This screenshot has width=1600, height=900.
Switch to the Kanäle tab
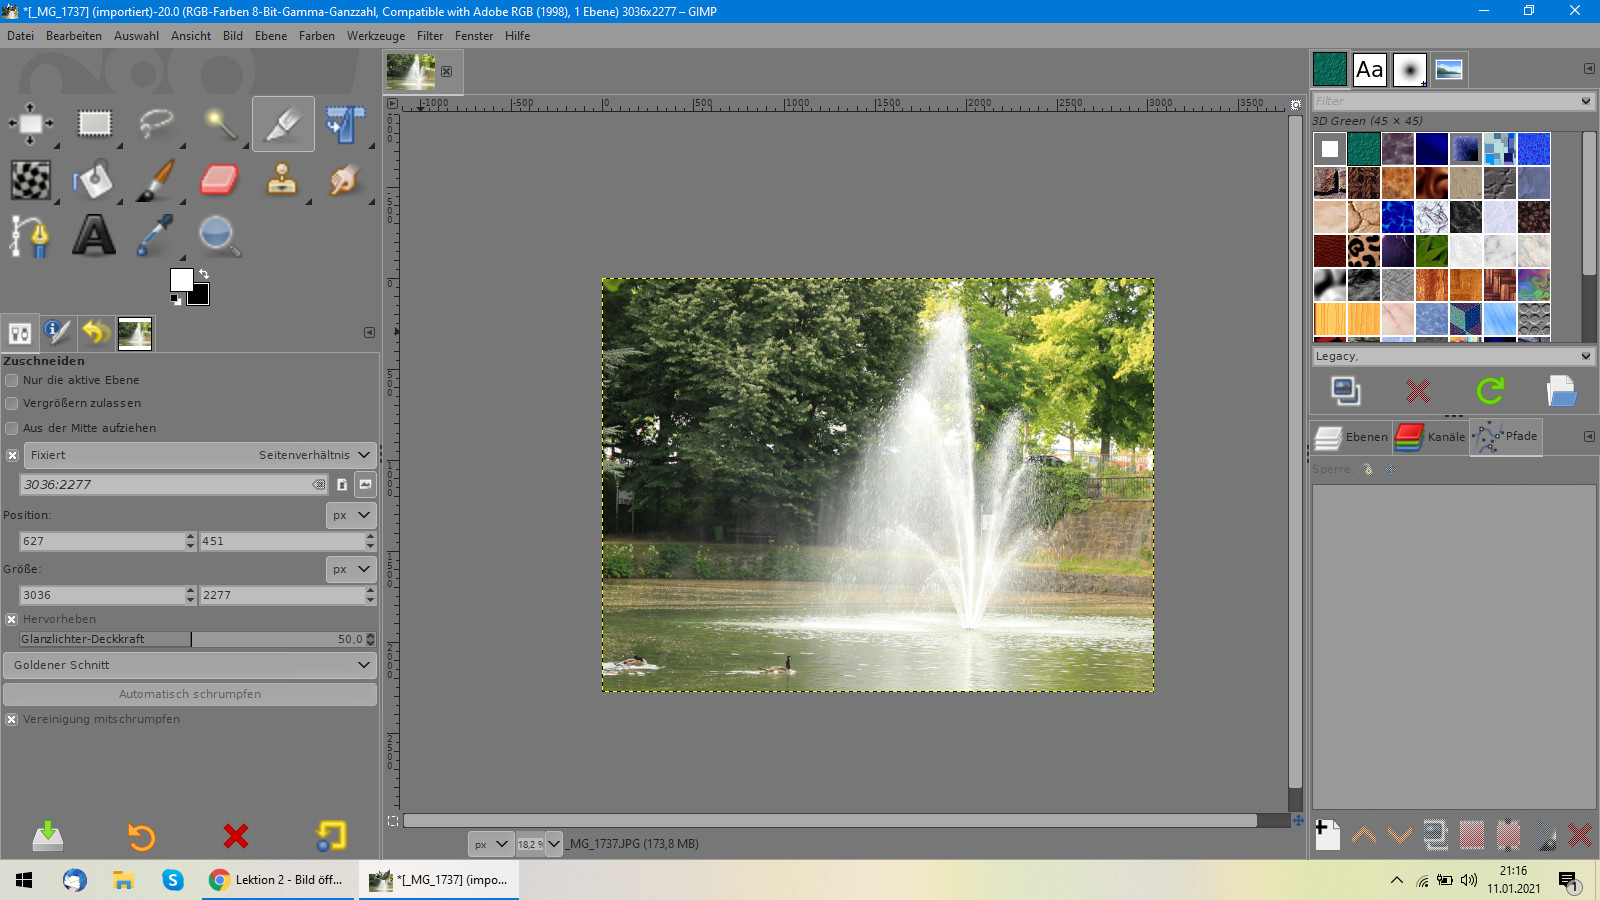[1432, 437]
